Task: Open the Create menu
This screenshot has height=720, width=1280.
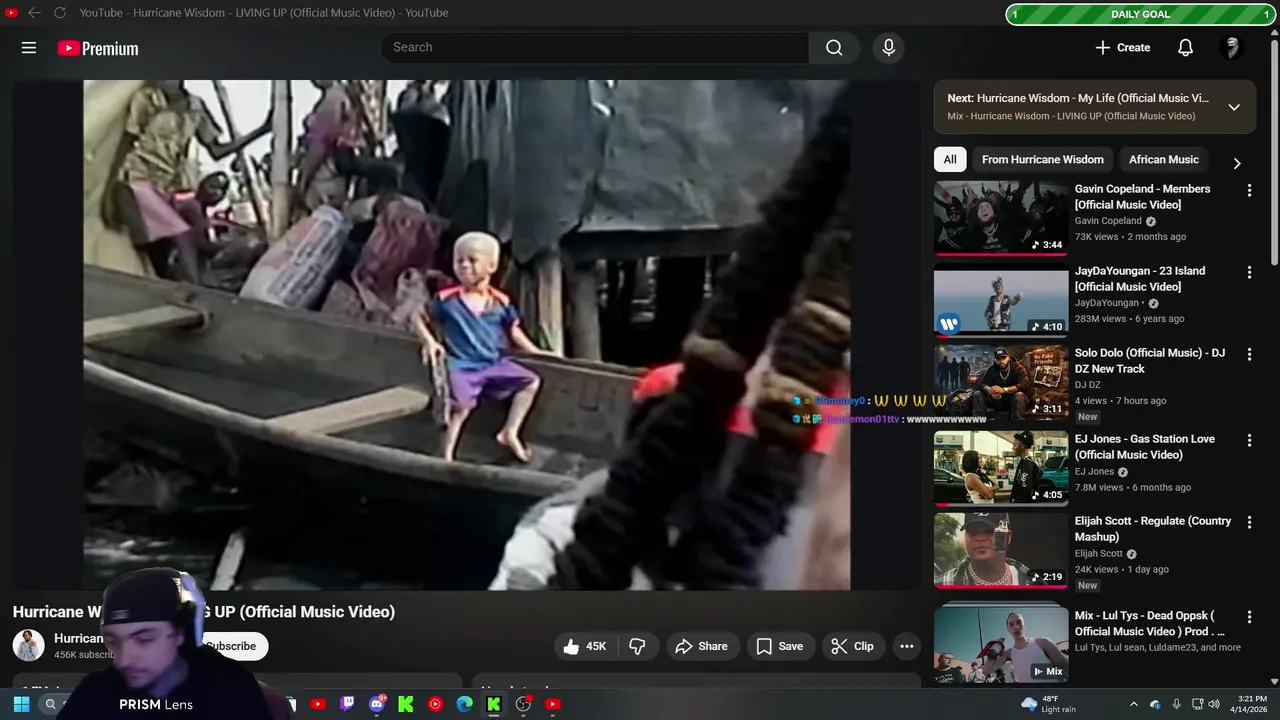Action: tap(1123, 47)
